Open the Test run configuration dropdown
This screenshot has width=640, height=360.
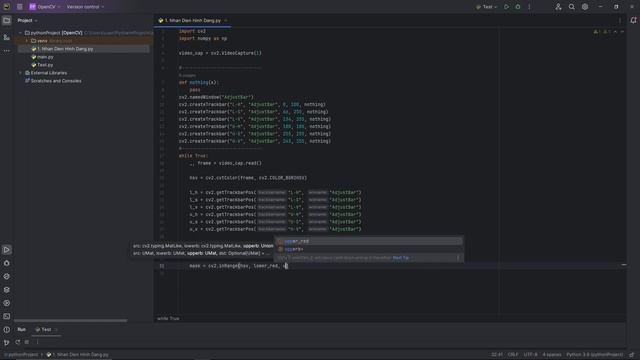487,7
